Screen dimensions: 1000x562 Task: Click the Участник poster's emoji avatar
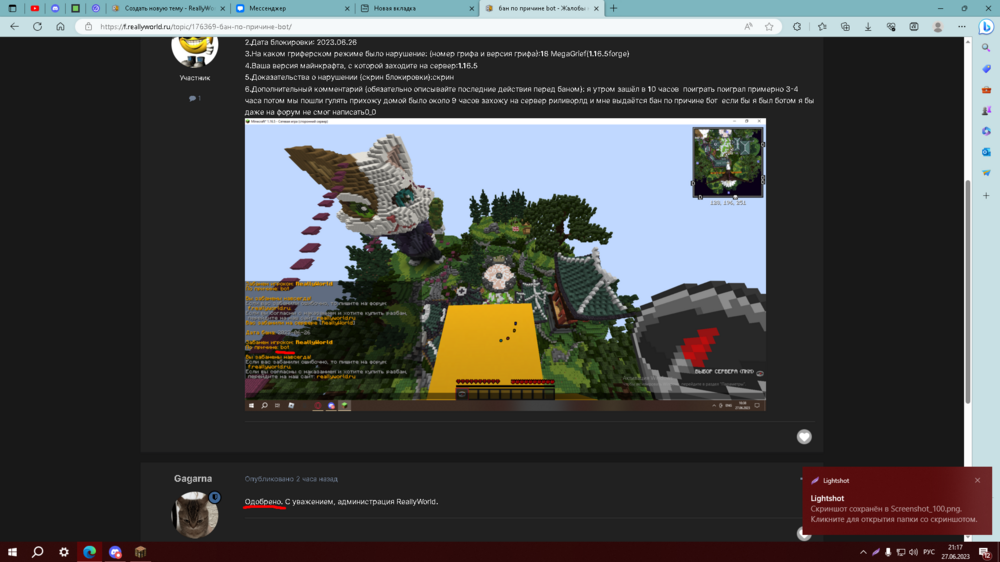(x=195, y=51)
